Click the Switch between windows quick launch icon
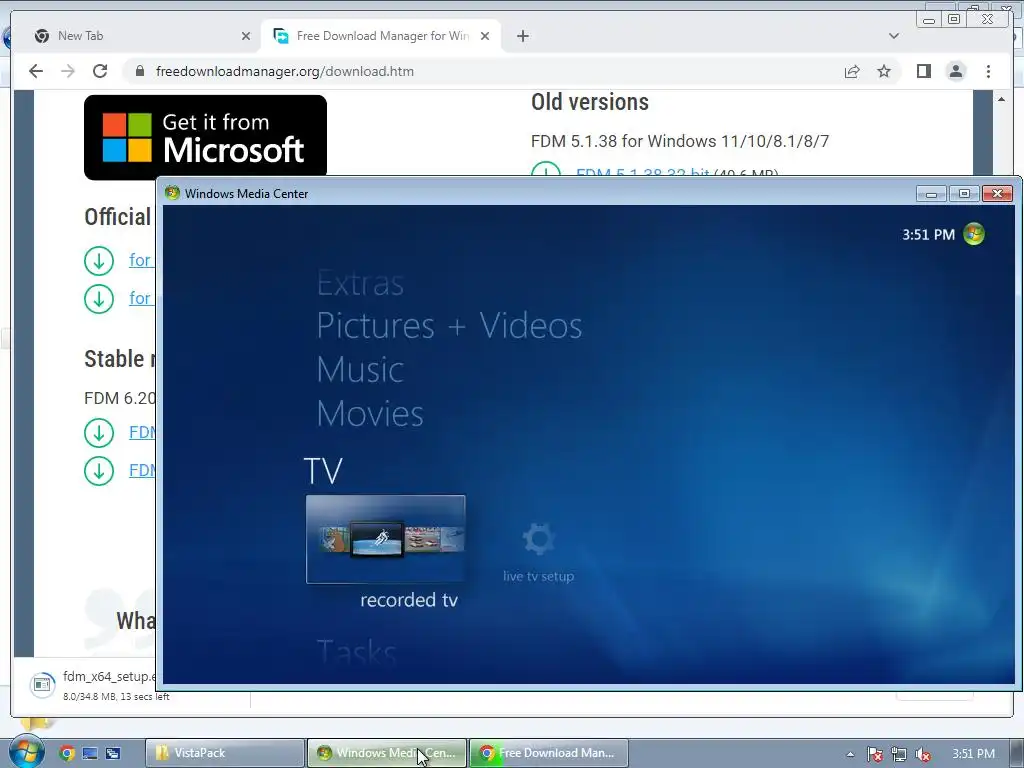The width and height of the screenshot is (1024, 768). click(113, 753)
